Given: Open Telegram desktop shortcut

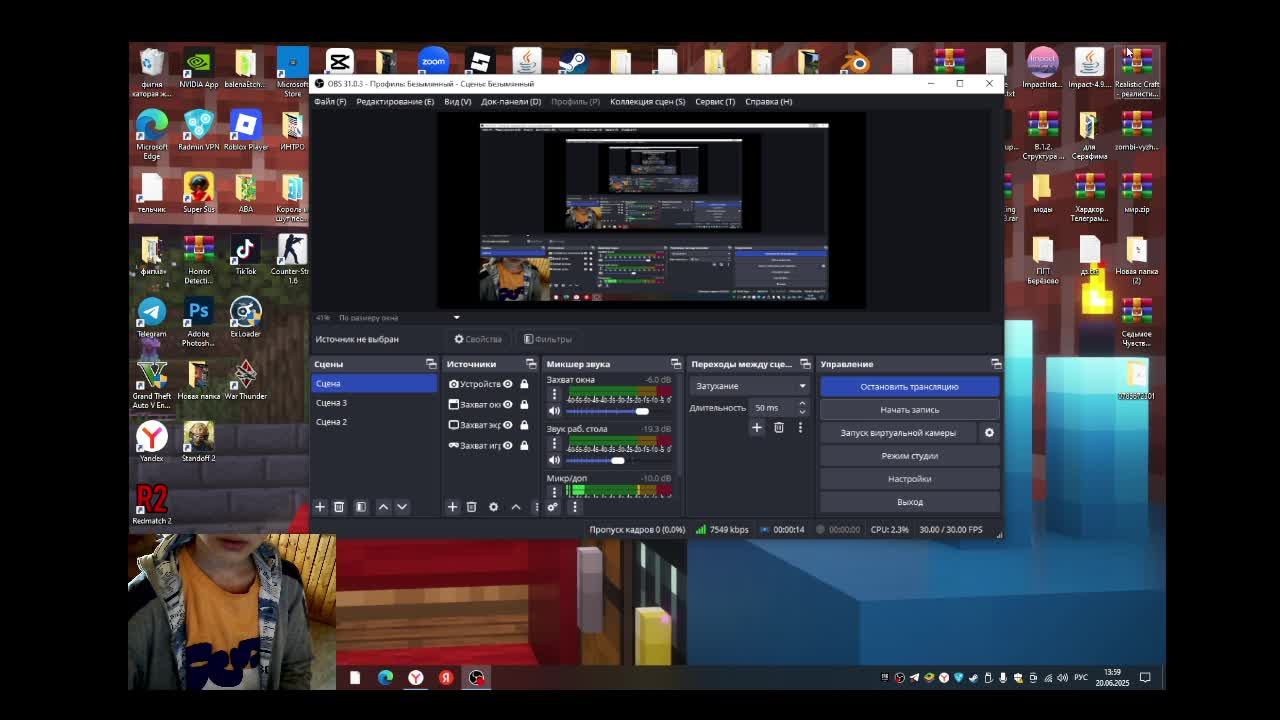Looking at the screenshot, I should click(152, 318).
